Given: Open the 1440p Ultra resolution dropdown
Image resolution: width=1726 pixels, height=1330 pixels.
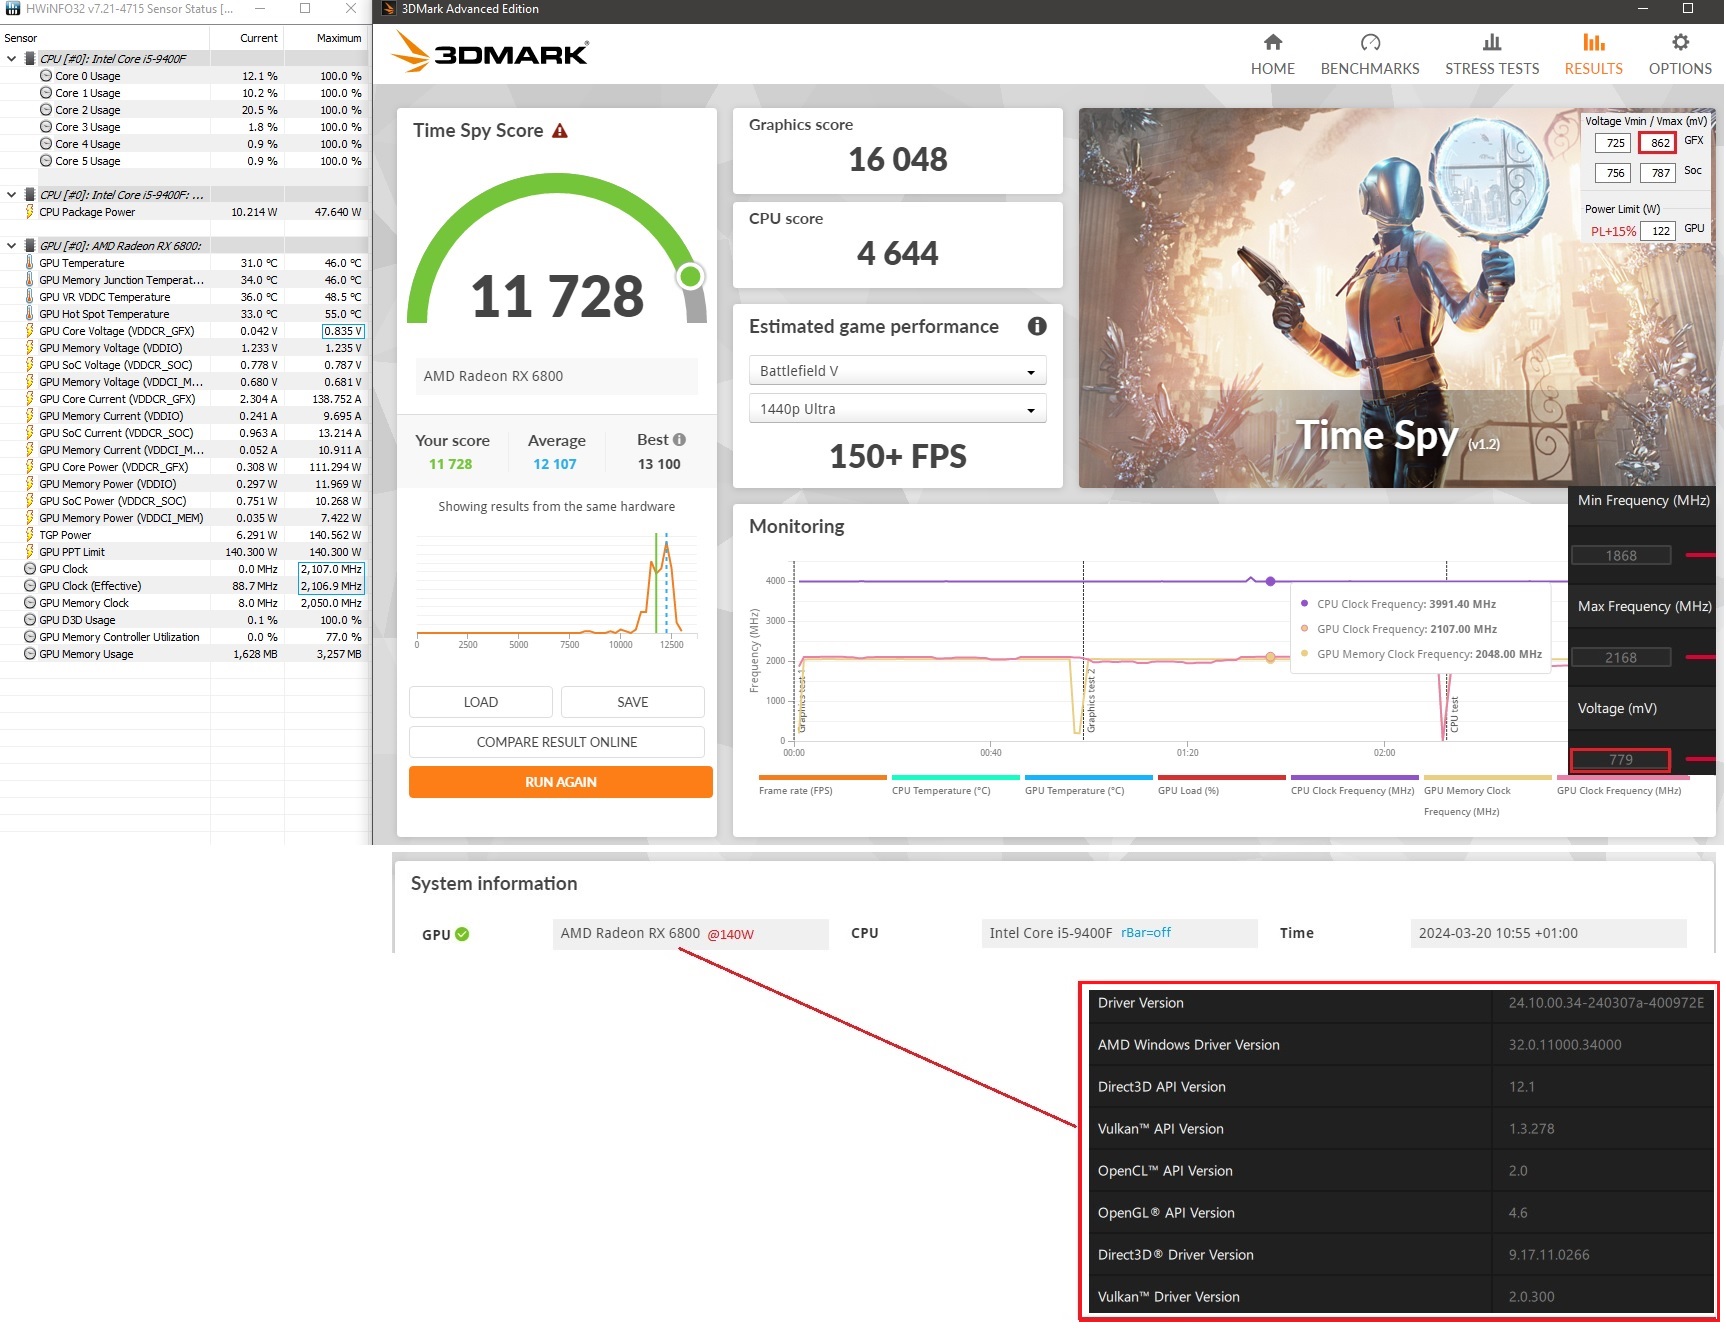Looking at the screenshot, I should 897,409.
